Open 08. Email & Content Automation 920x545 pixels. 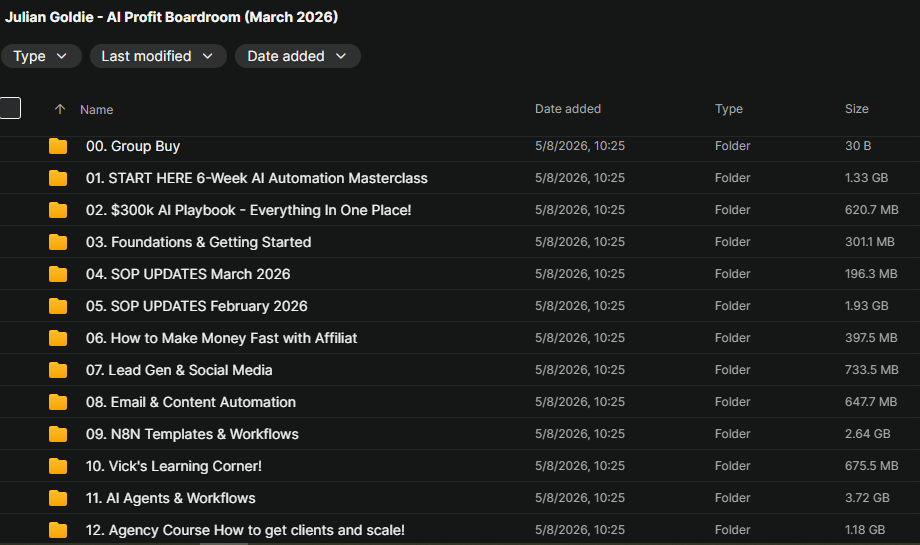click(x=191, y=402)
